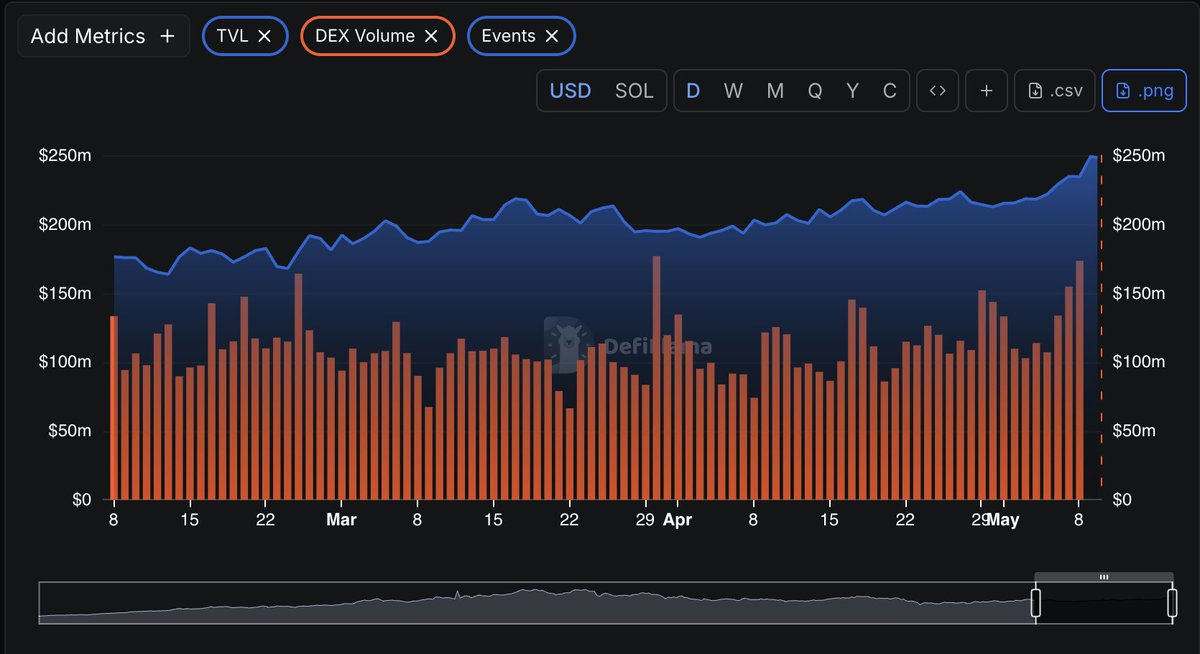This screenshot has width=1200, height=654.
Task: Grab the right range slider handle
Action: click(x=1172, y=603)
